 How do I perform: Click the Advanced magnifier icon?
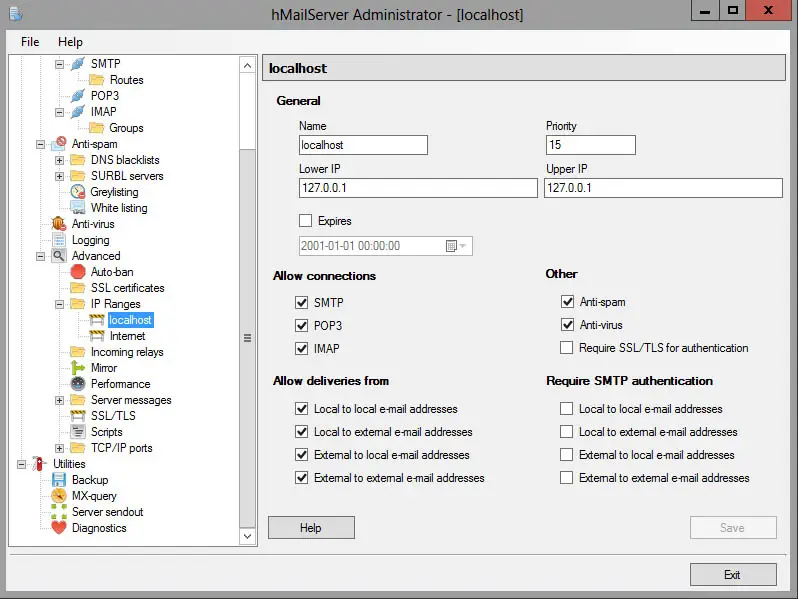pyautogui.click(x=59, y=256)
